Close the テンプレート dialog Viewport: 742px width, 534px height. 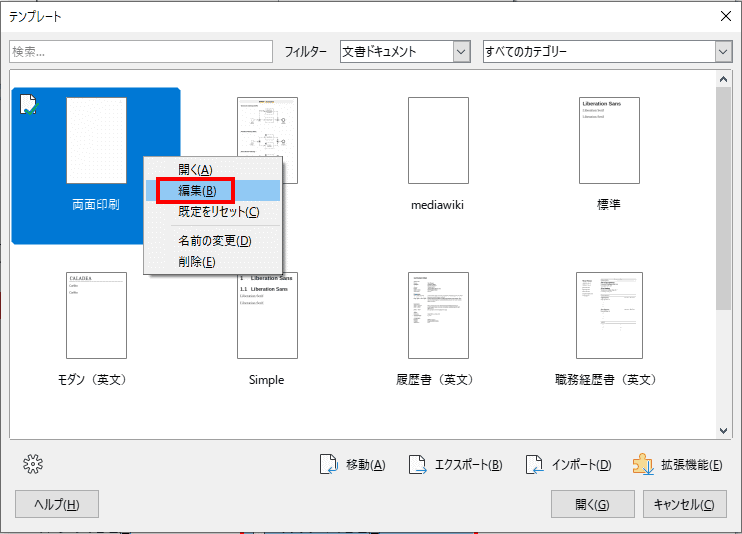(726, 16)
